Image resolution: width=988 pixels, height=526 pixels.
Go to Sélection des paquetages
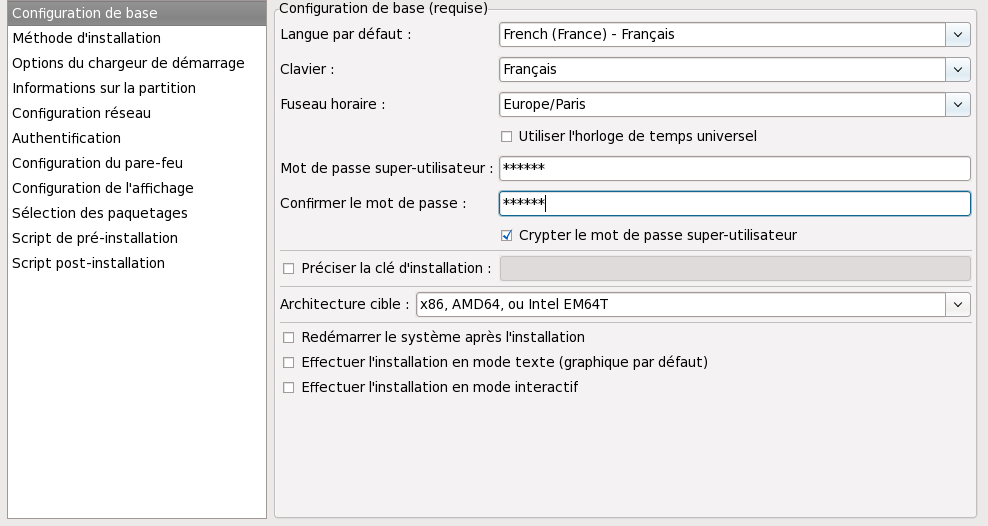tap(137, 213)
